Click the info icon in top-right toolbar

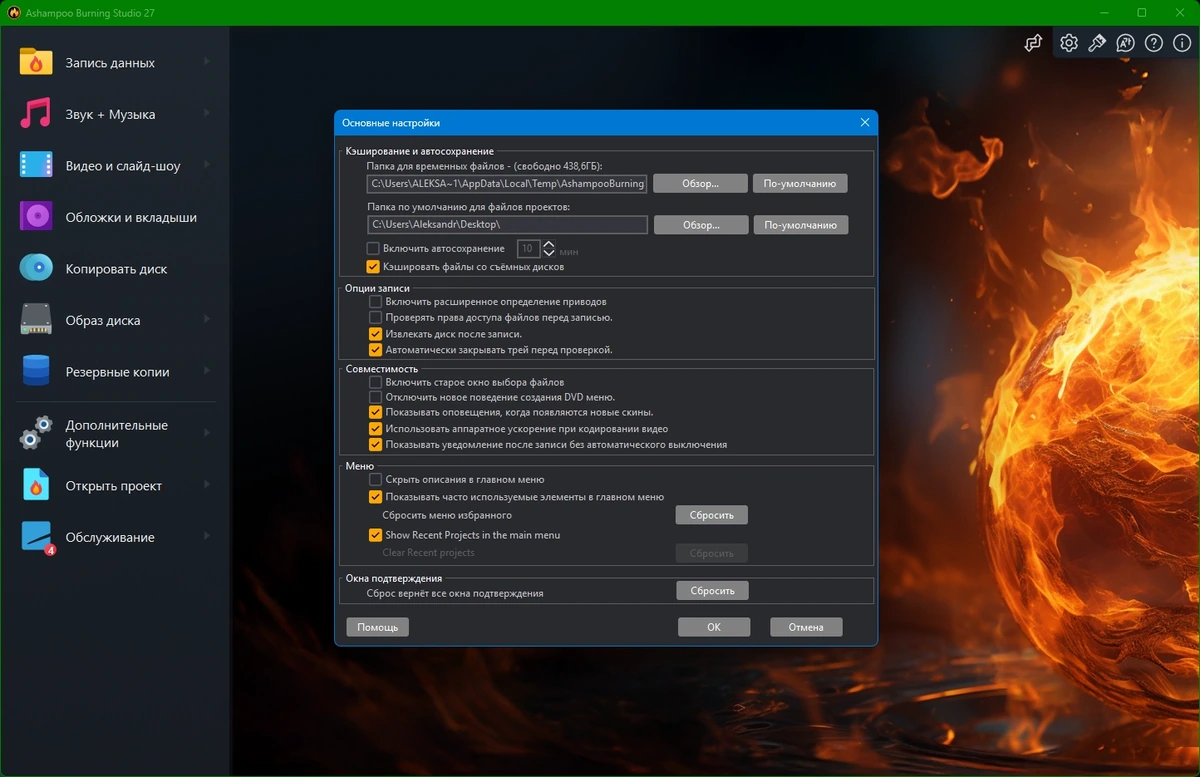(1182, 43)
